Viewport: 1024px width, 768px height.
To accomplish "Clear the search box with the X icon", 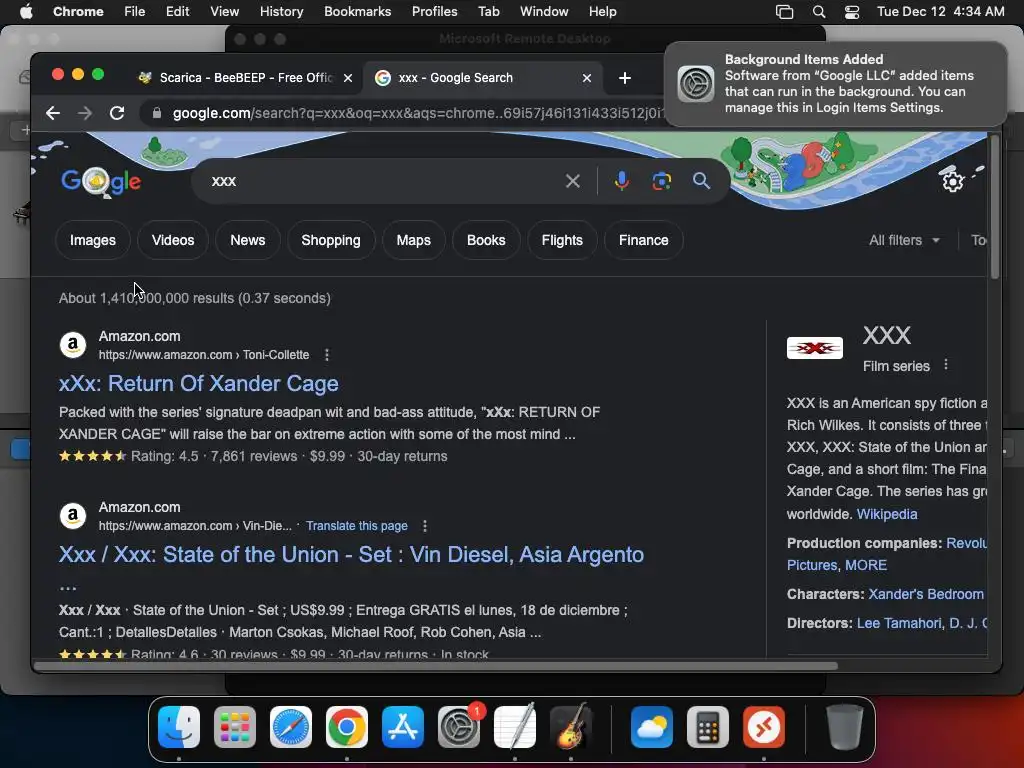I will click(x=573, y=181).
